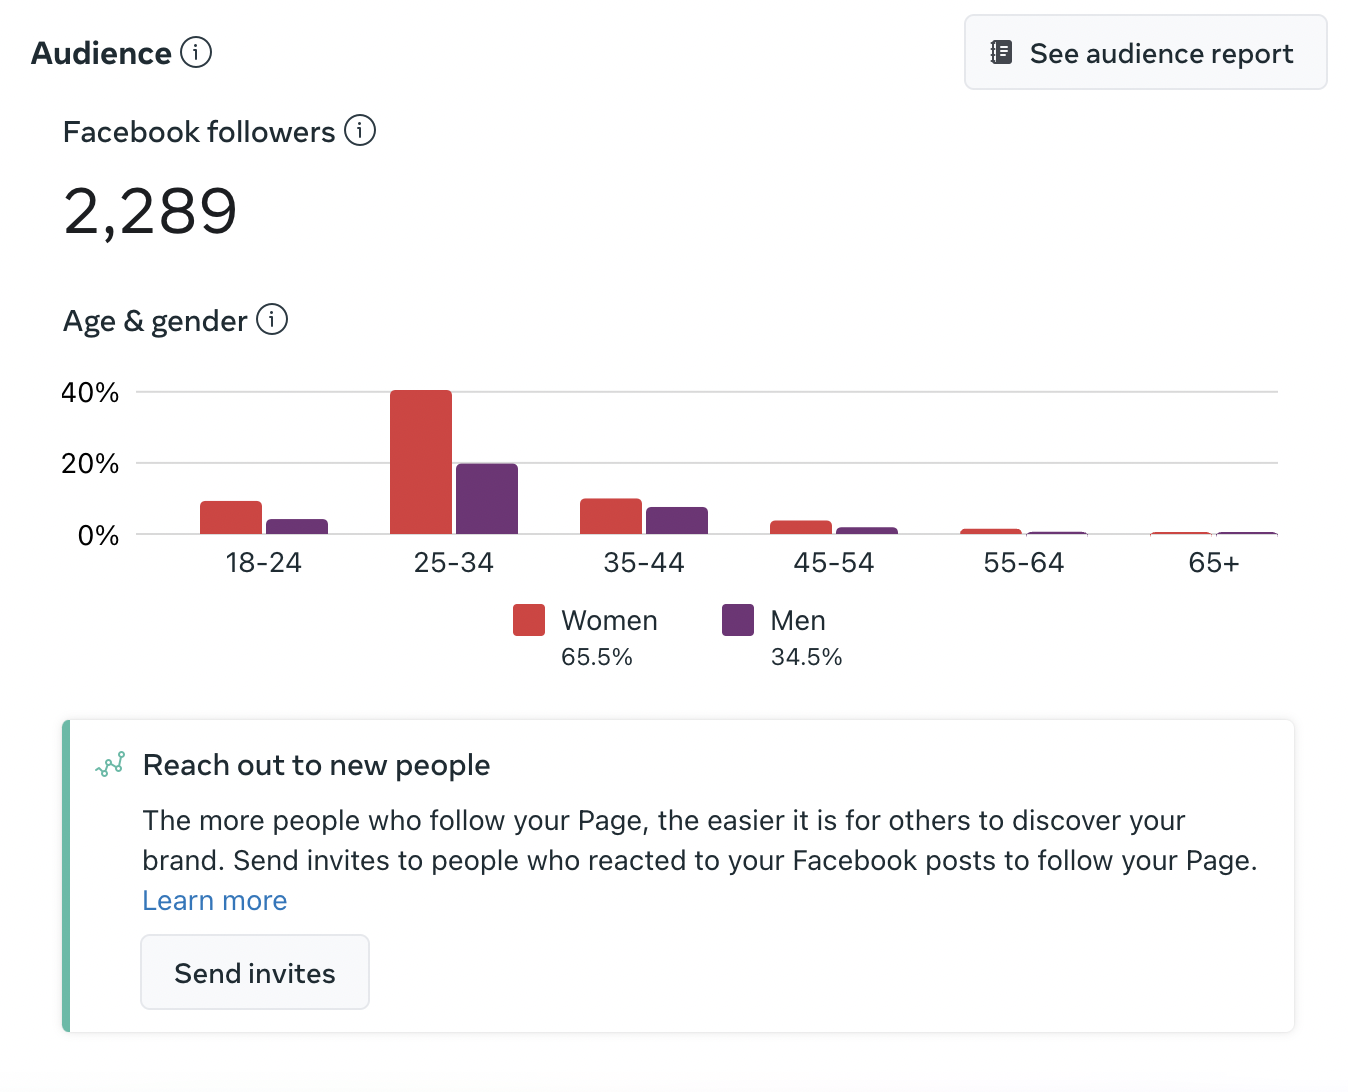This screenshot has width=1348, height=1092.
Task: Click the info icon next to Audience
Action: [x=196, y=52]
